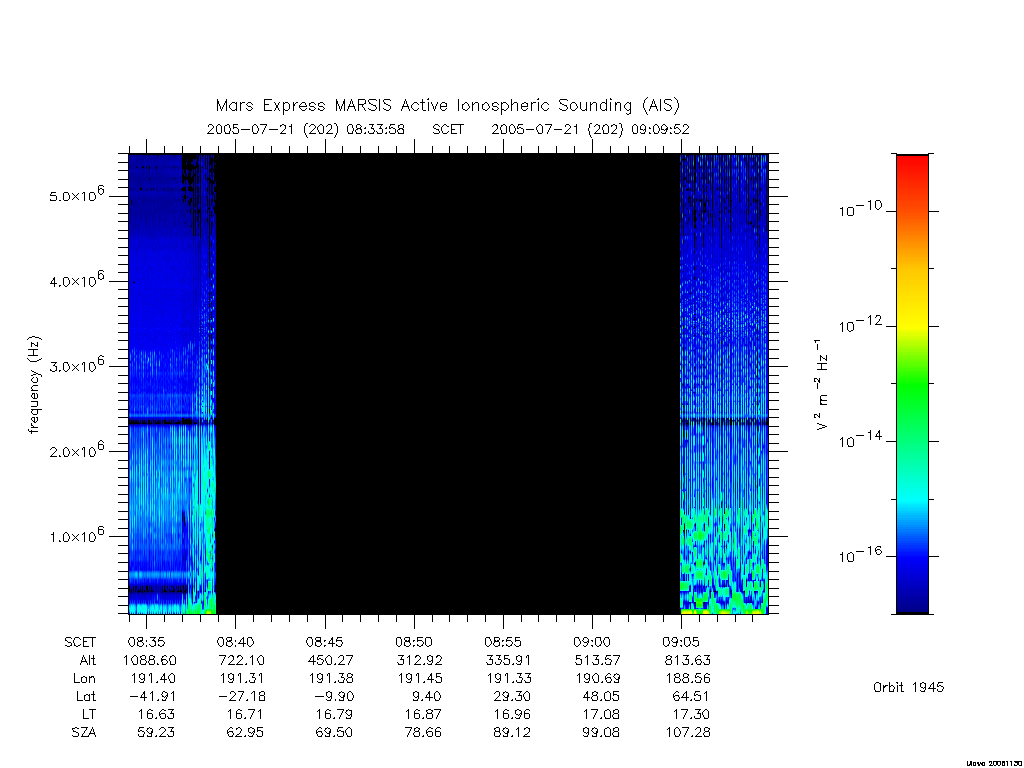Viewport: 1024px width, 768px height.
Task: Click latitude value -27.18
Action: (x=242, y=696)
